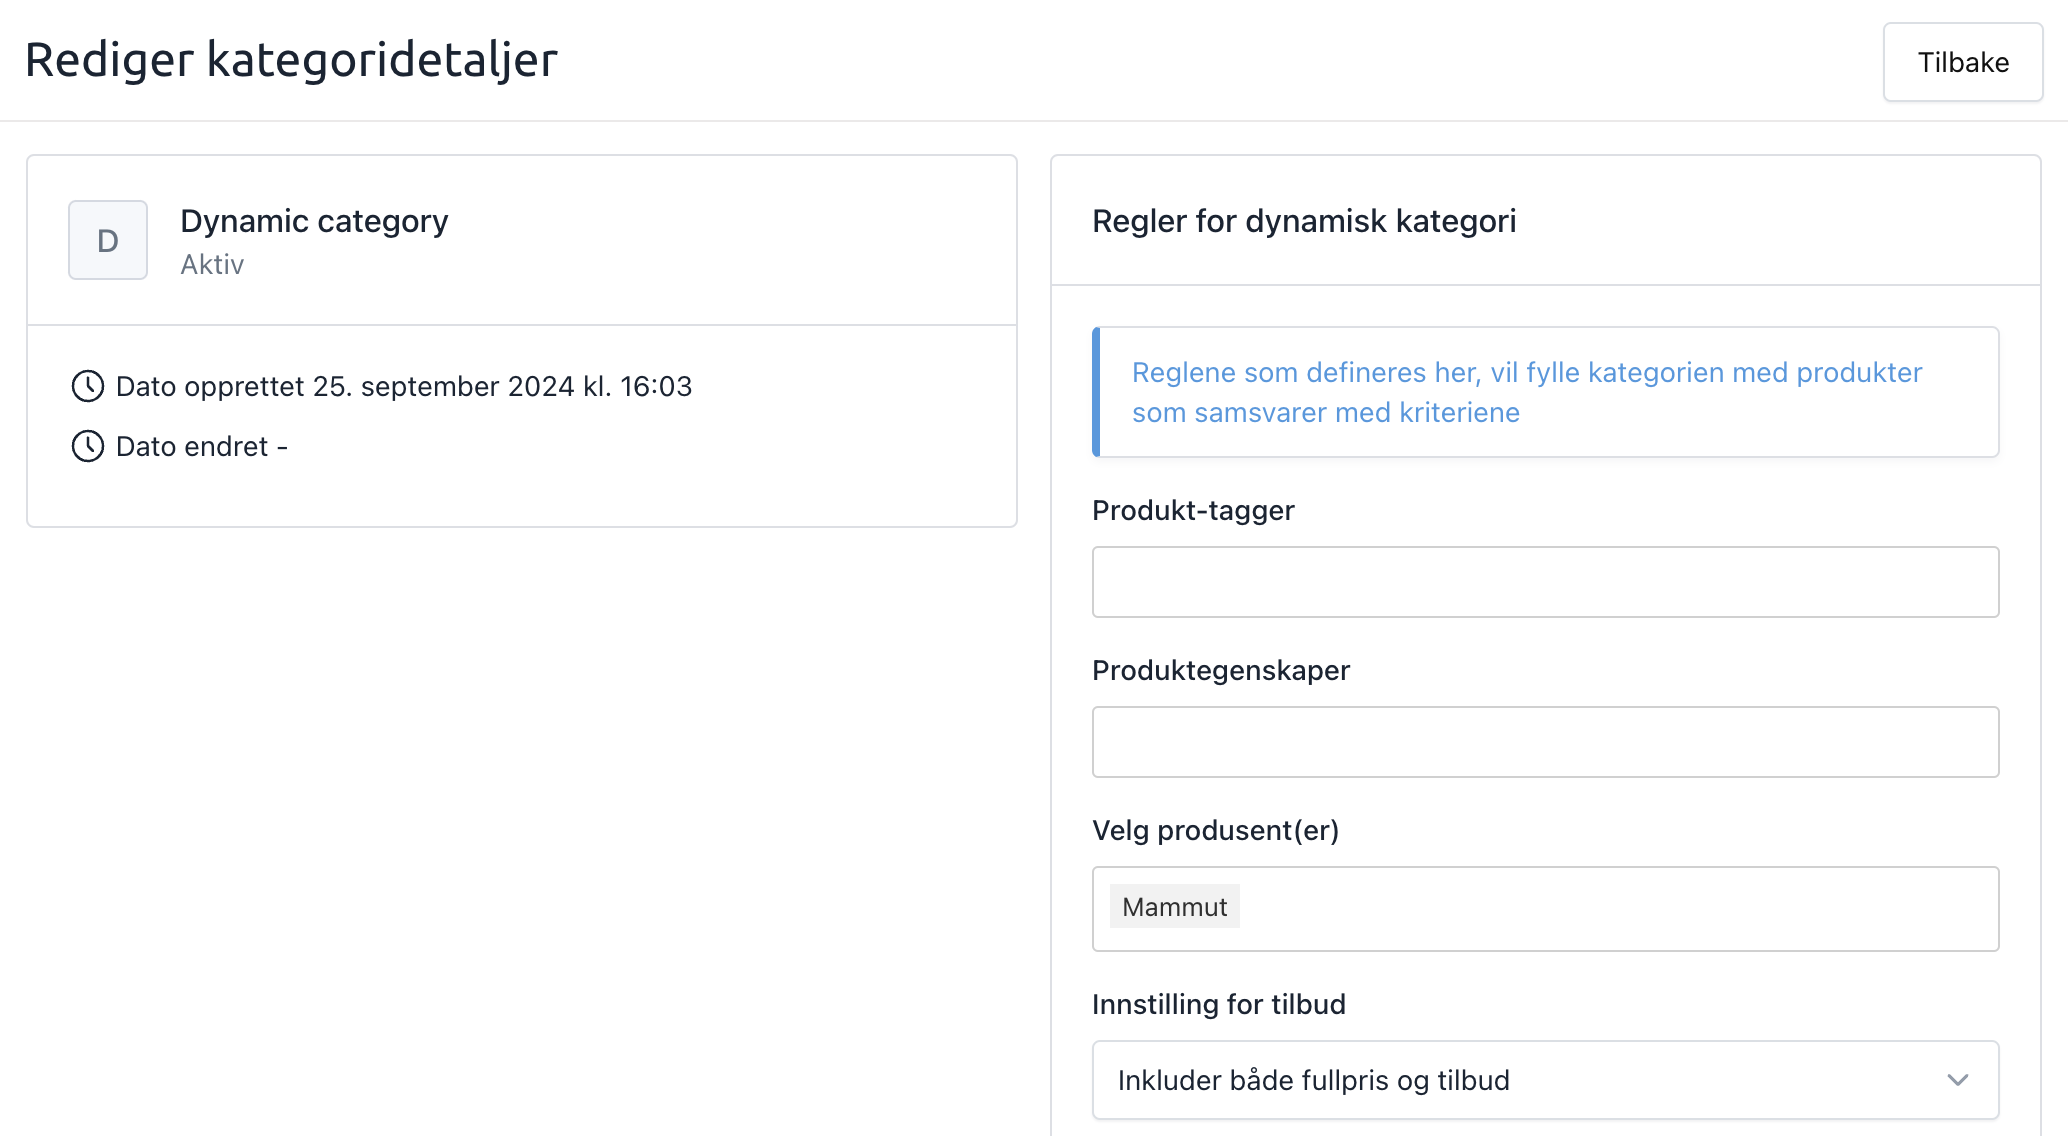Click the Dynamic category title
The image size is (2068, 1136).
(x=314, y=221)
